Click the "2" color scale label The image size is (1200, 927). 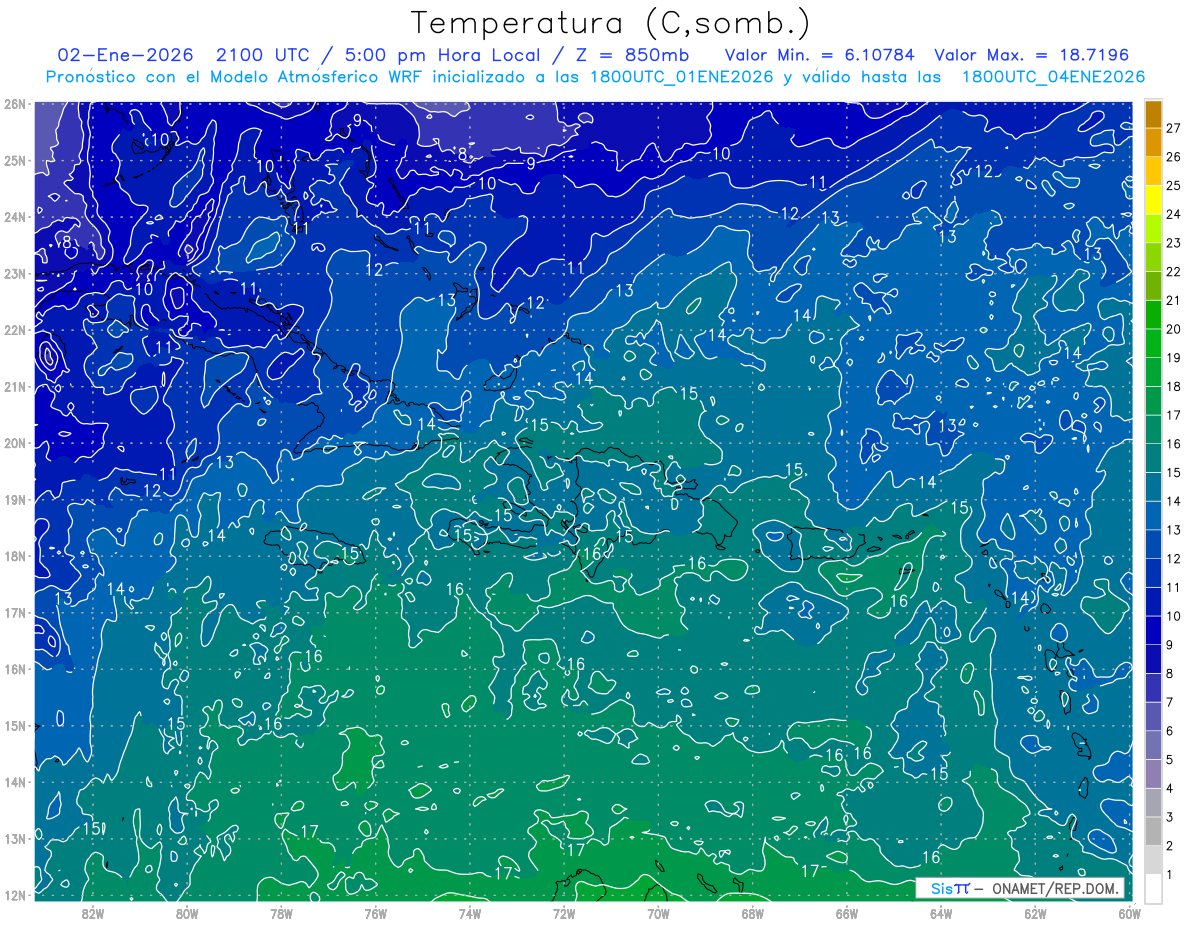[x=1171, y=846]
